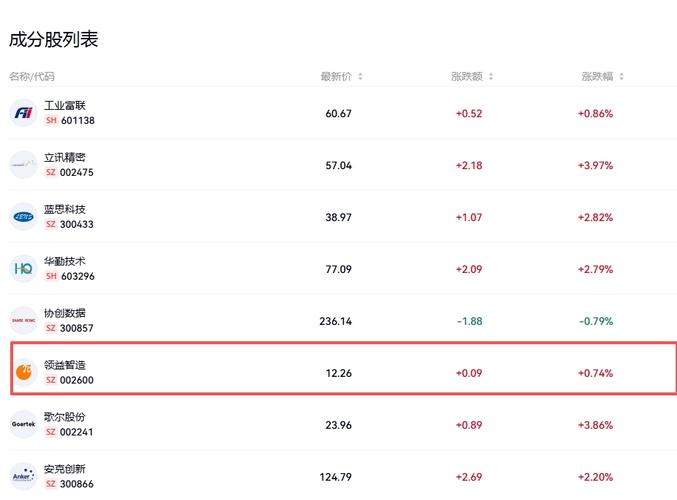
Task: Open stock 工业富联 name link
Action: point(65,105)
